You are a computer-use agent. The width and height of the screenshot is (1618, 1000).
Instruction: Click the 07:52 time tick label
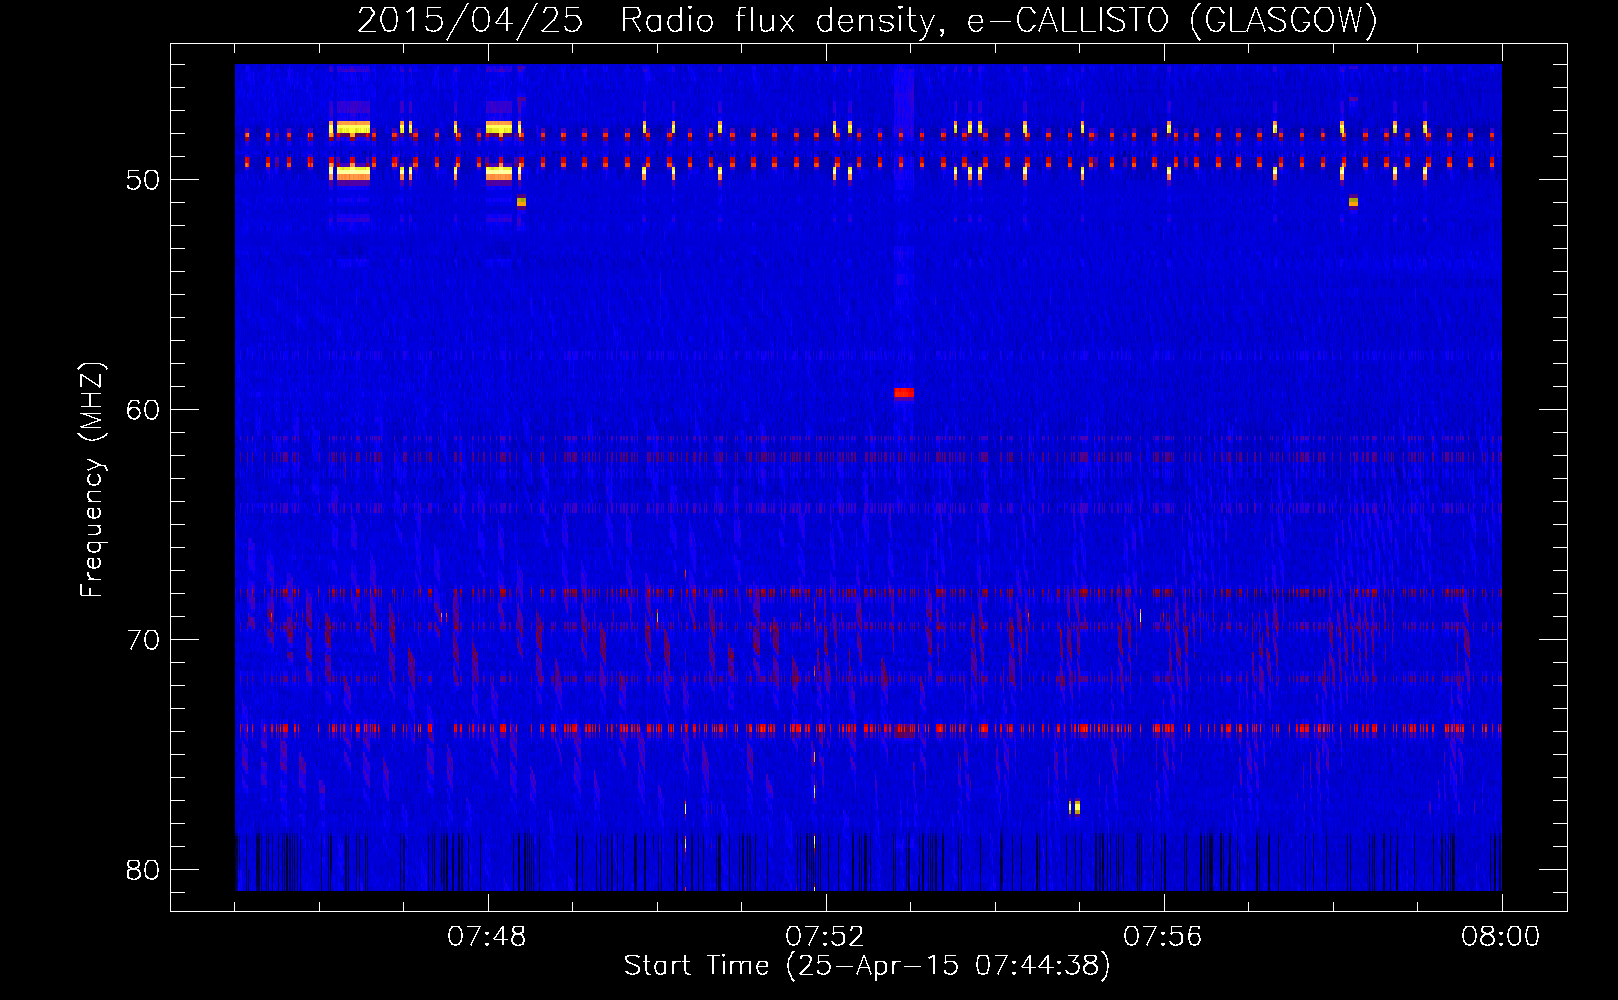(825, 937)
